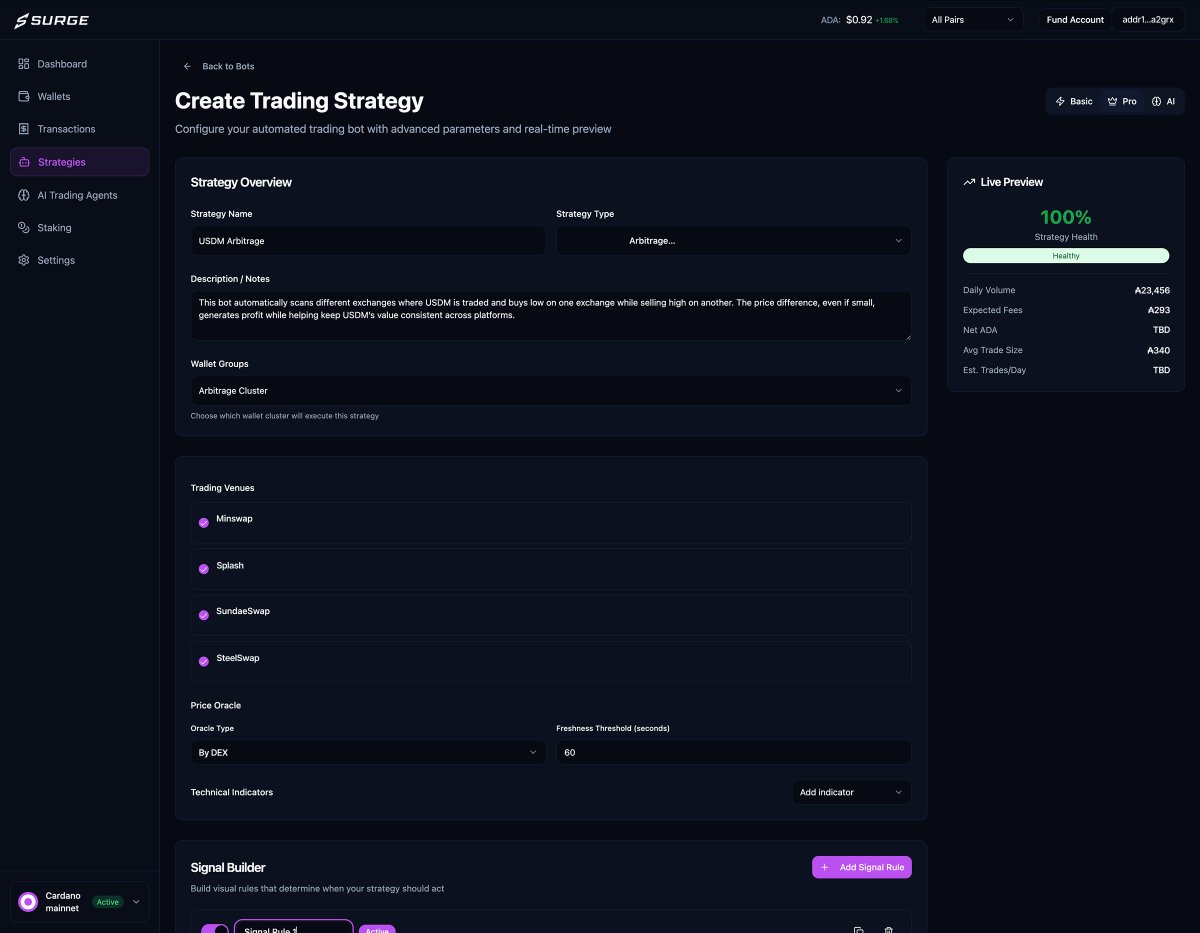
Task: Click wallet address addr1...a2grx
Action: point(1148,20)
